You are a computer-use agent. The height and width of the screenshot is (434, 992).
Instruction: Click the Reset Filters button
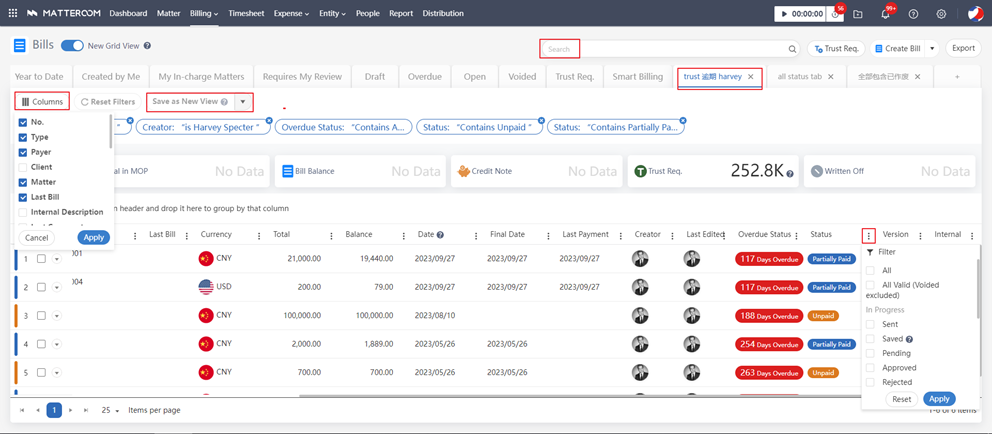click(108, 102)
